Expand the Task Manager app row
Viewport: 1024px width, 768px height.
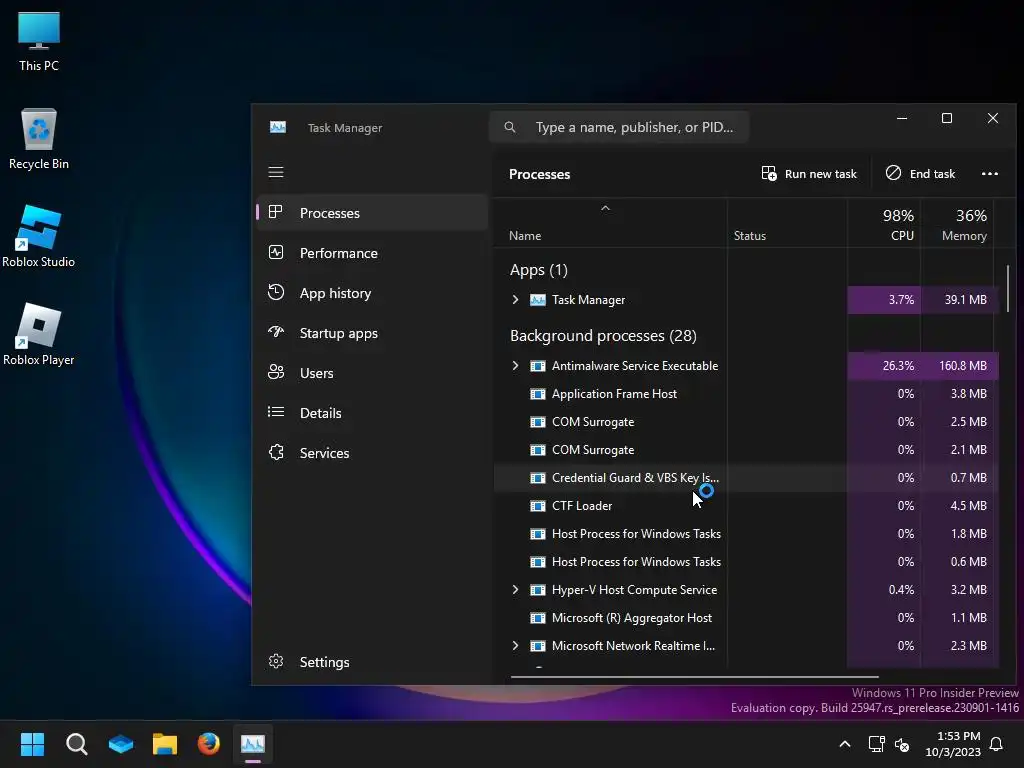coord(515,299)
